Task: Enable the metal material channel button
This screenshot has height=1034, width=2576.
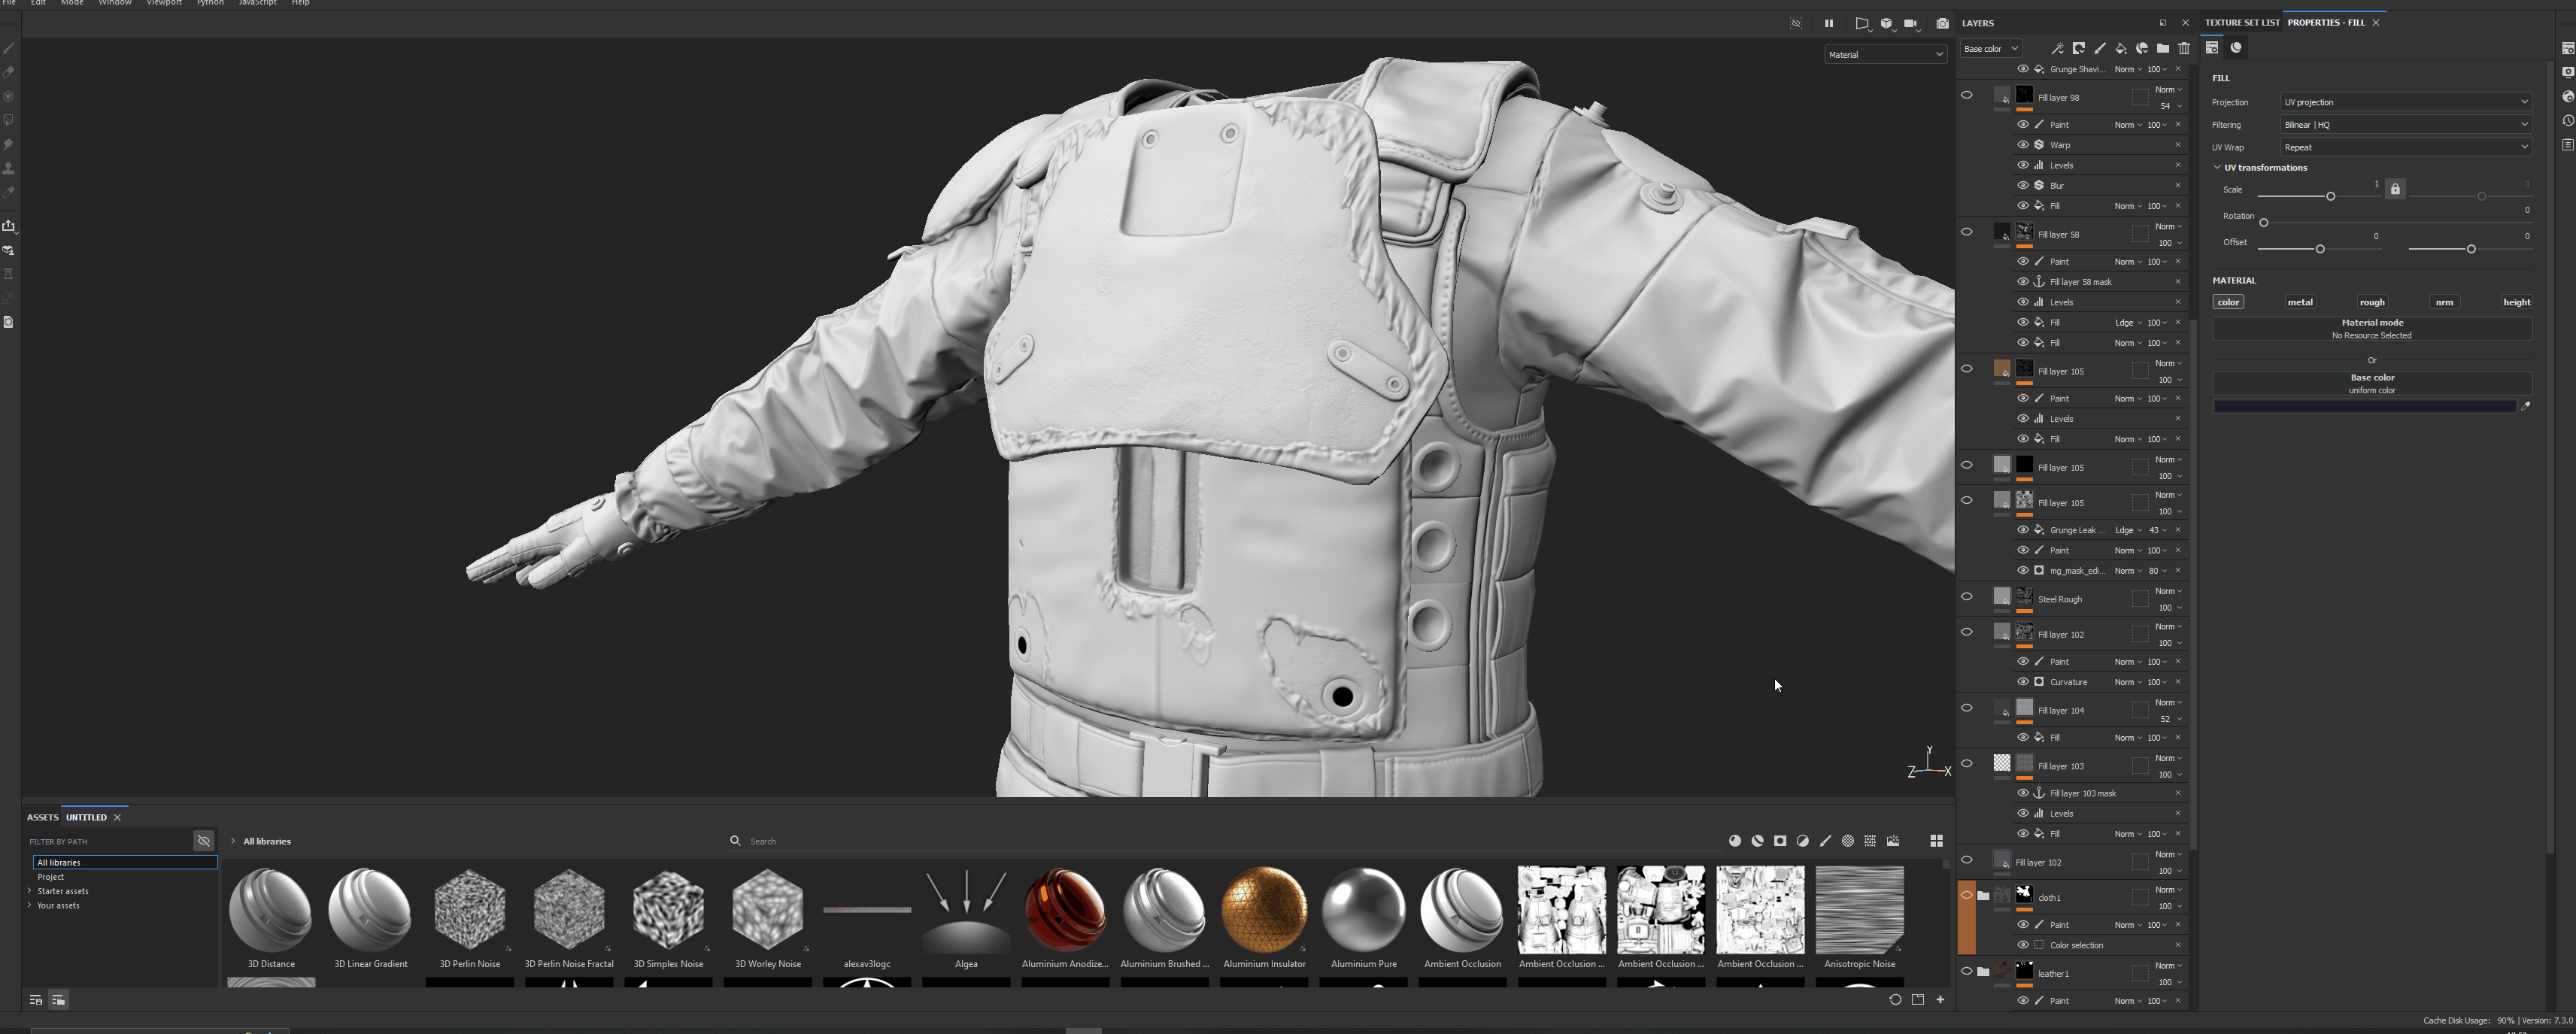Action: (2300, 302)
